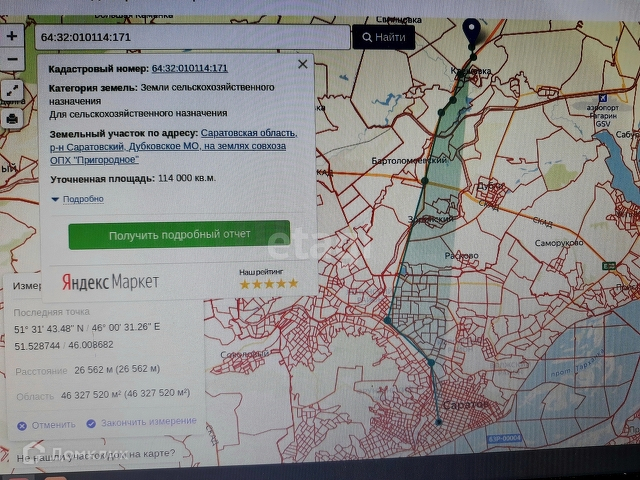Click the Уточненная площадь 114 000 кв.м. text
Image resolution: width=640 pixels, height=480 pixels.
tap(133, 179)
